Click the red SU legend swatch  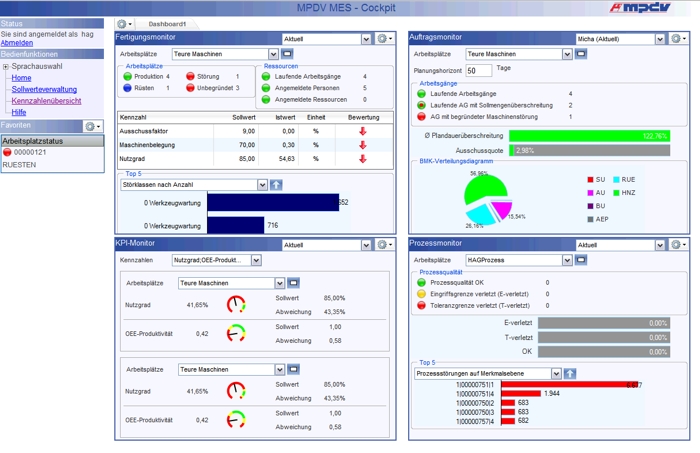(590, 179)
